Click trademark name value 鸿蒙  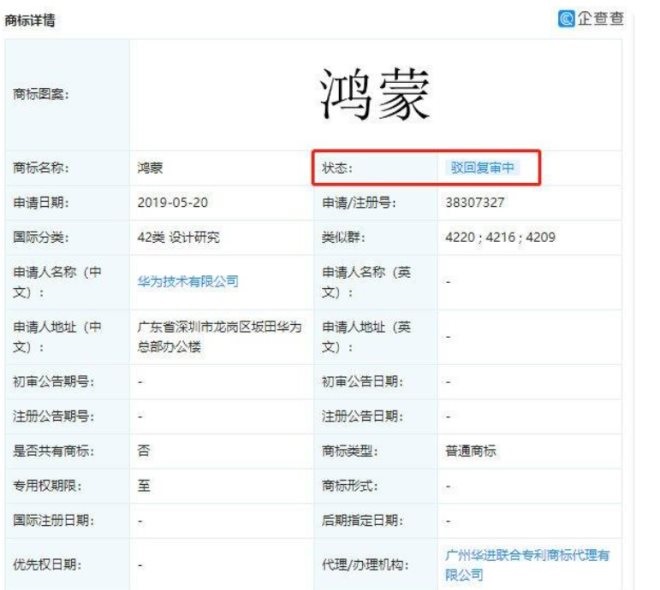(150, 167)
